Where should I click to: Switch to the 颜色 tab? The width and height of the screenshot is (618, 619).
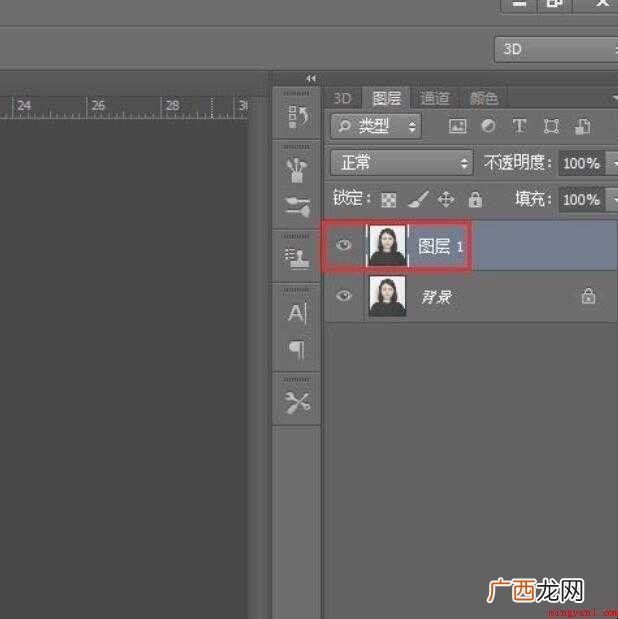coord(484,98)
